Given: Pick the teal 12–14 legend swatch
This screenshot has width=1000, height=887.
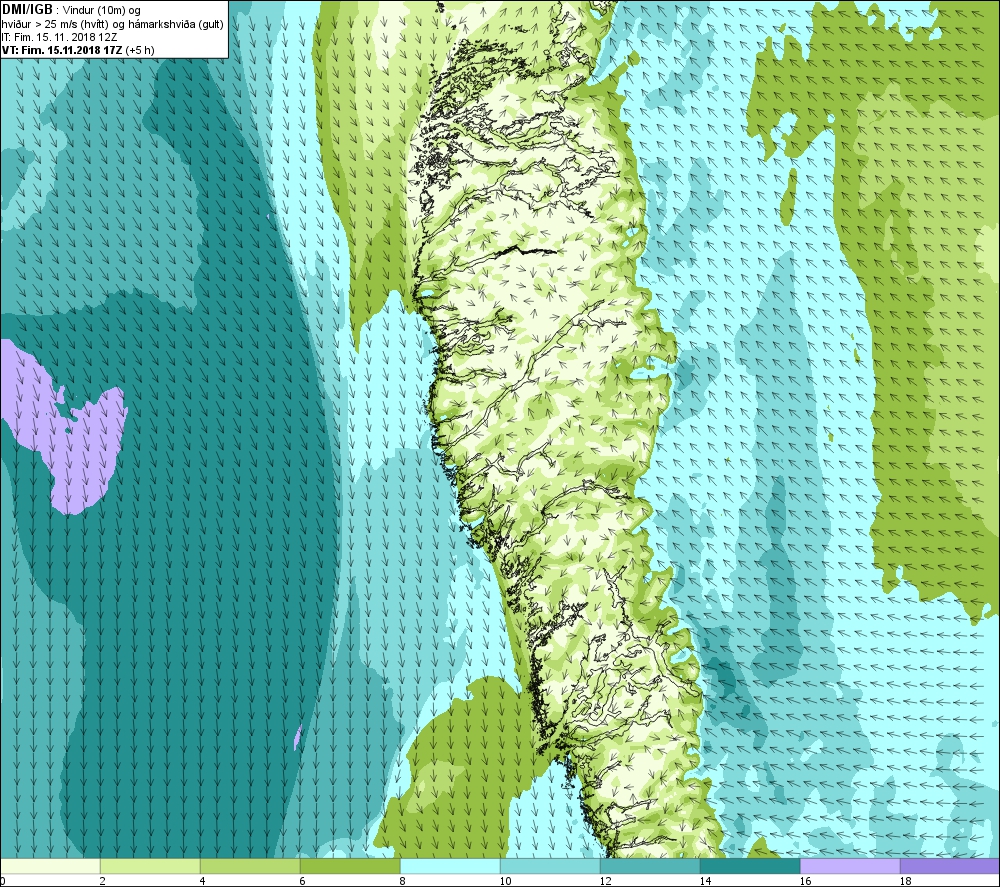Looking at the screenshot, I should [x=650, y=866].
